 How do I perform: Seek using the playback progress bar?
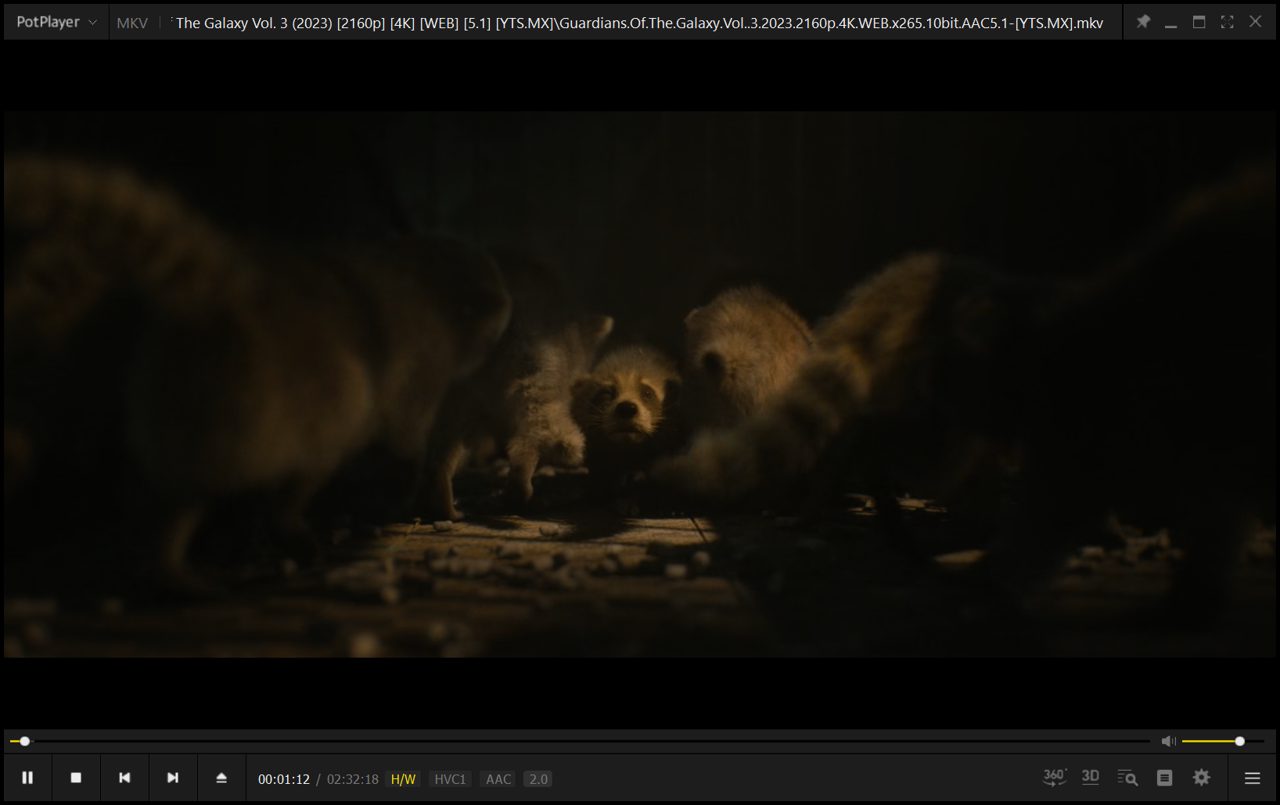[580, 741]
